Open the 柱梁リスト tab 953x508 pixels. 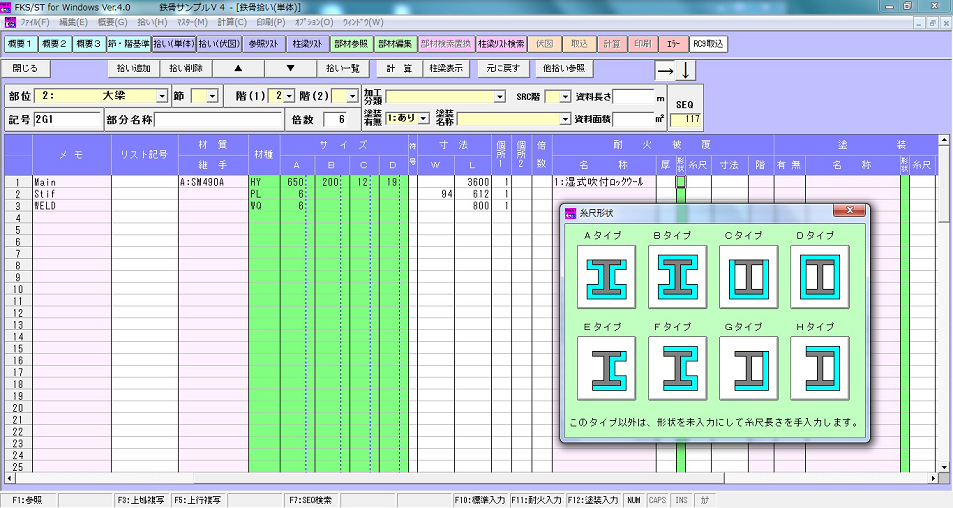pyautogui.click(x=308, y=44)
